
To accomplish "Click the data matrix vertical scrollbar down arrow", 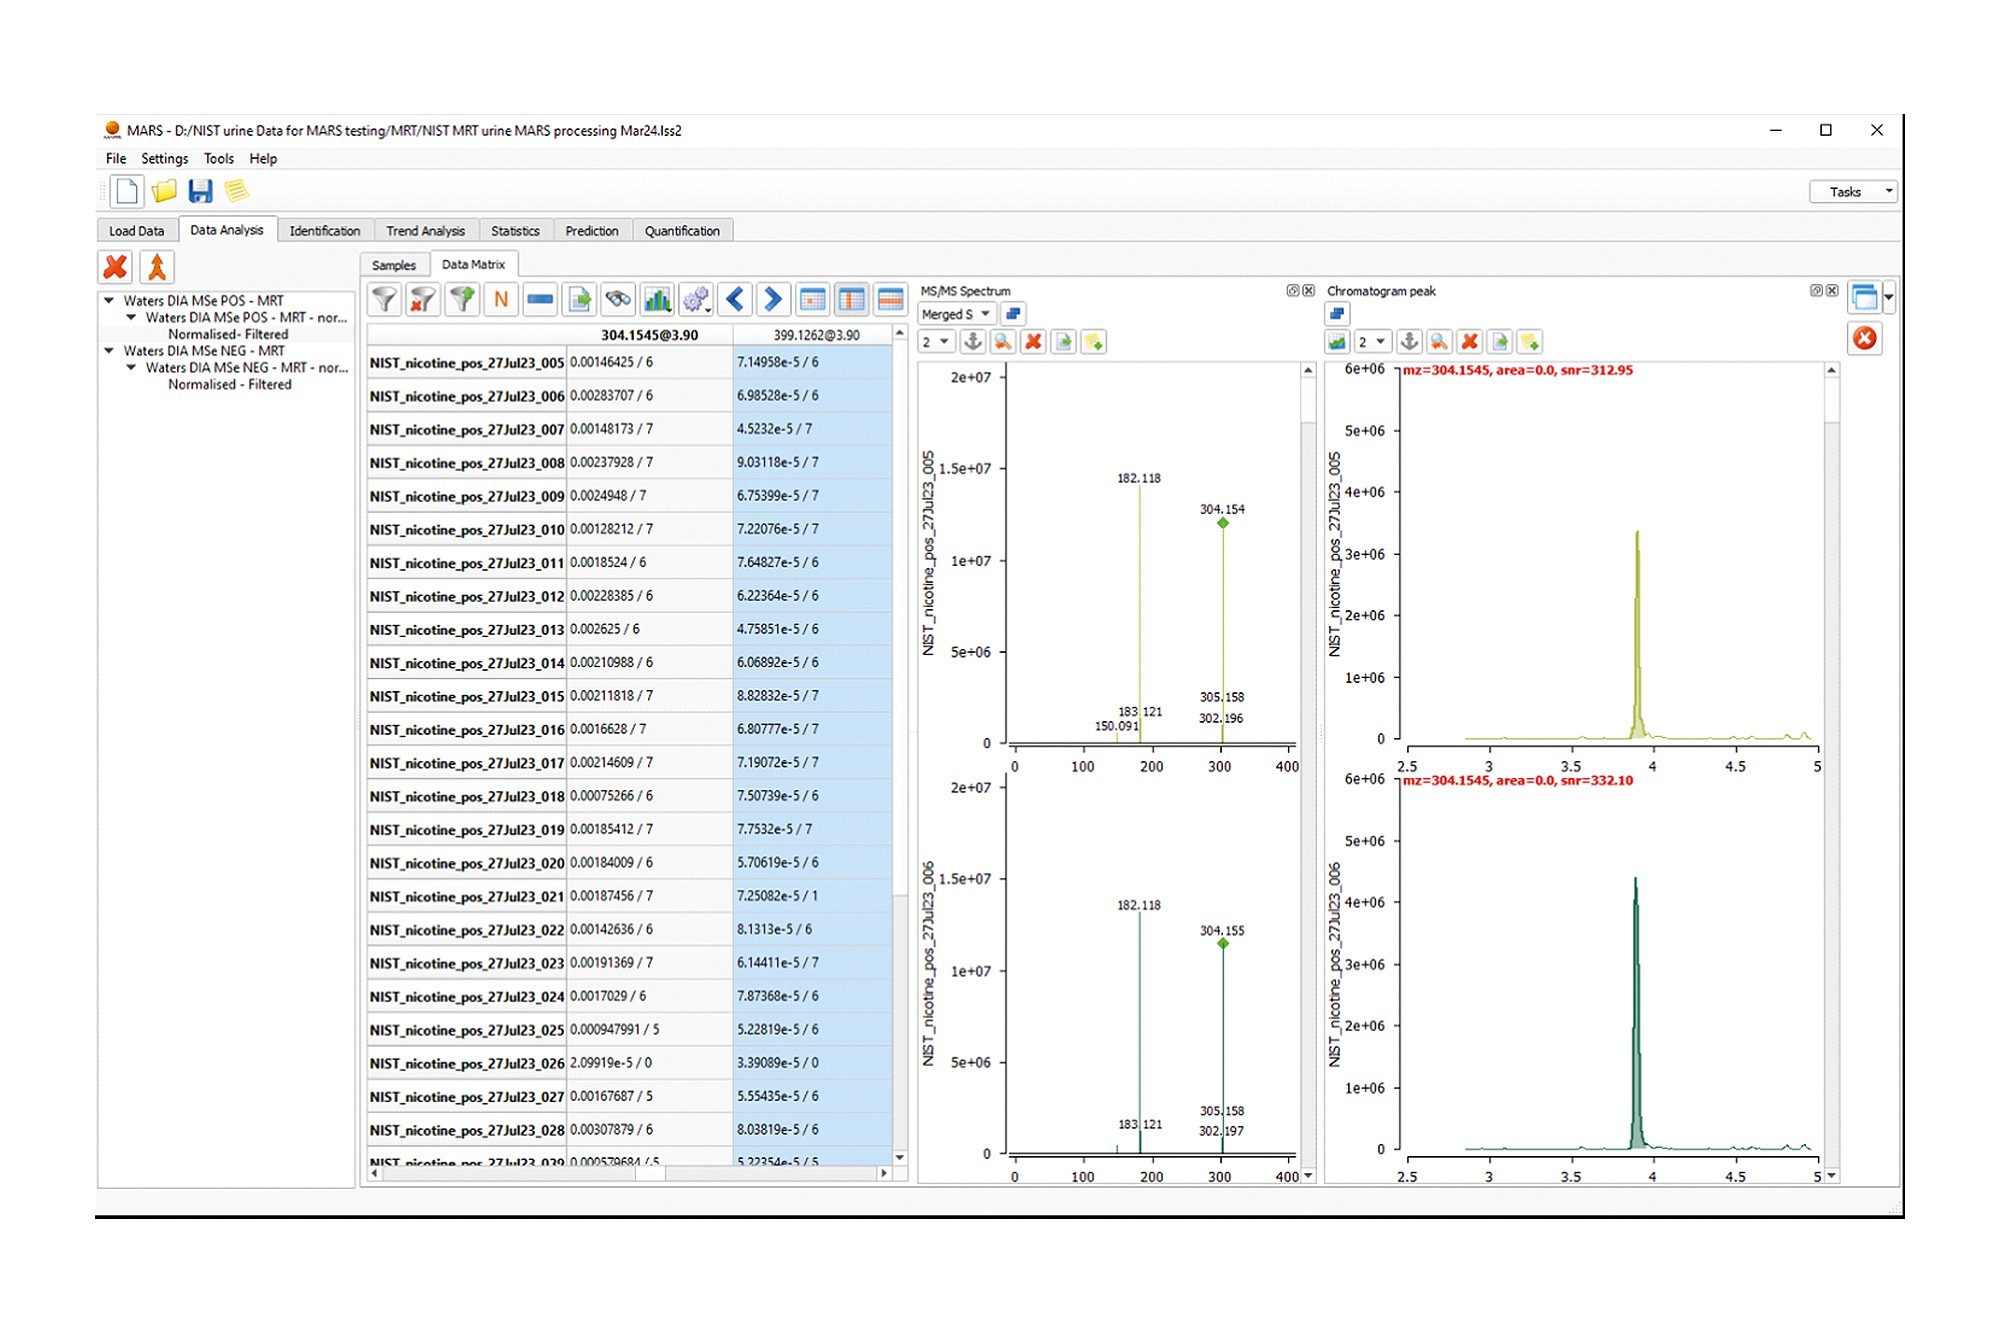I will click(x=900, y=1157).
